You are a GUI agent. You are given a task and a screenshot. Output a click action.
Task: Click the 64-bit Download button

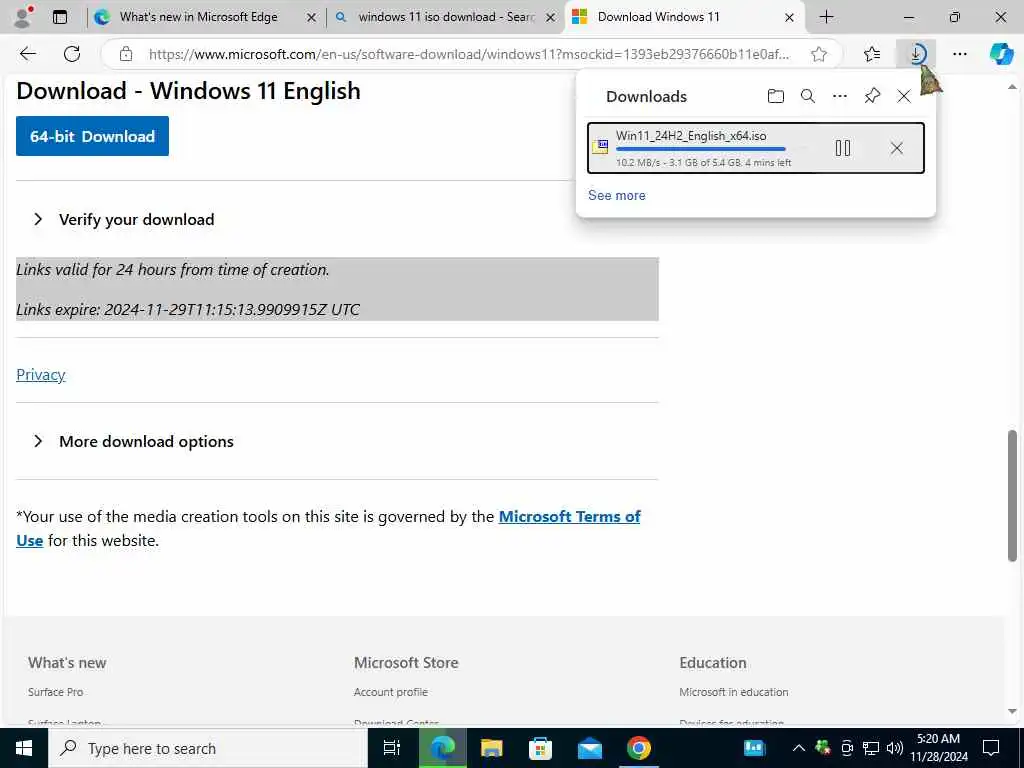point(92,136)
